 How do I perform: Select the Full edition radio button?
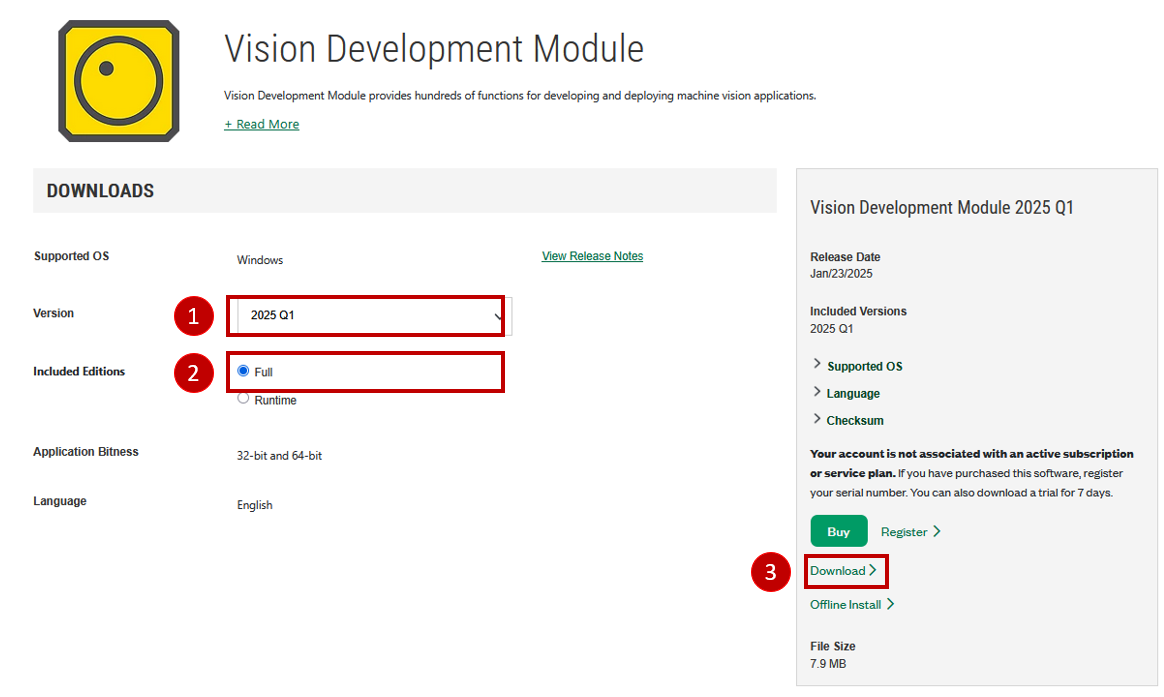pos(243,370)
